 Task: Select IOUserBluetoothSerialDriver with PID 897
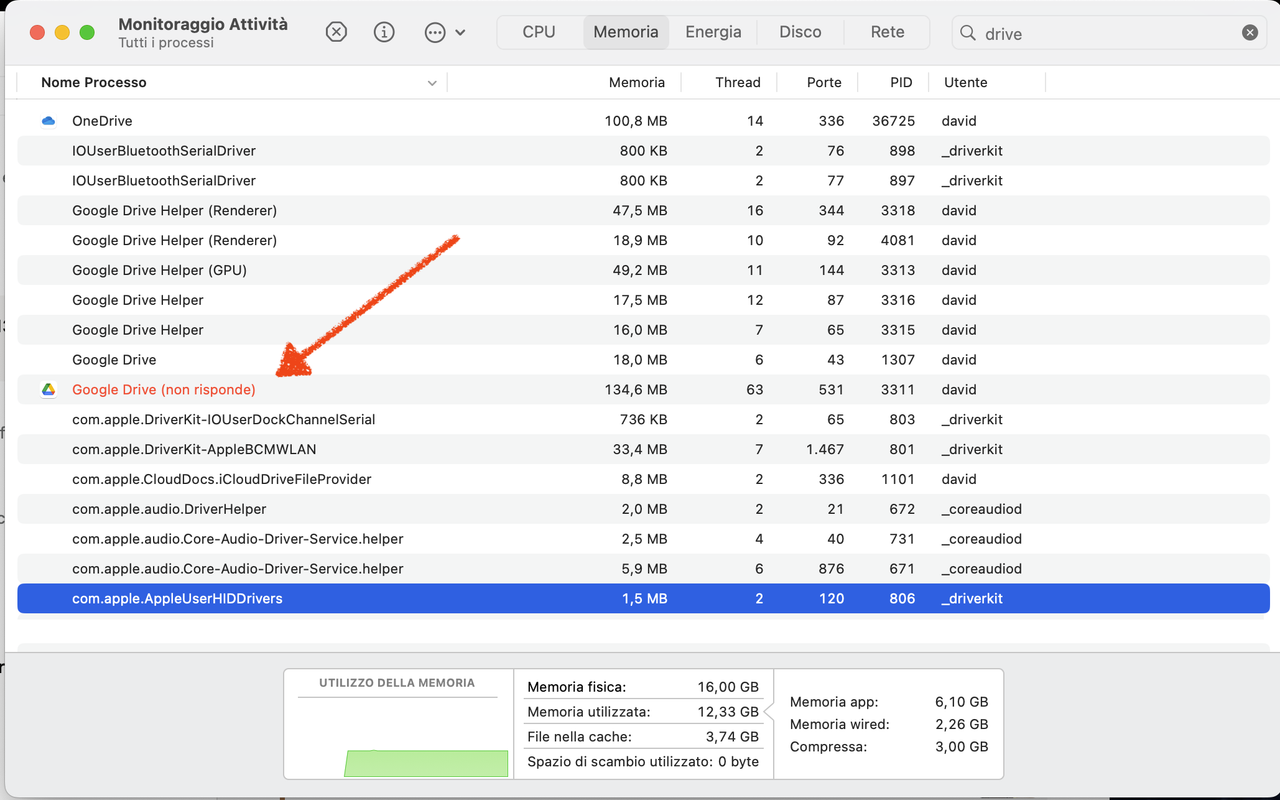coord(643,181)
